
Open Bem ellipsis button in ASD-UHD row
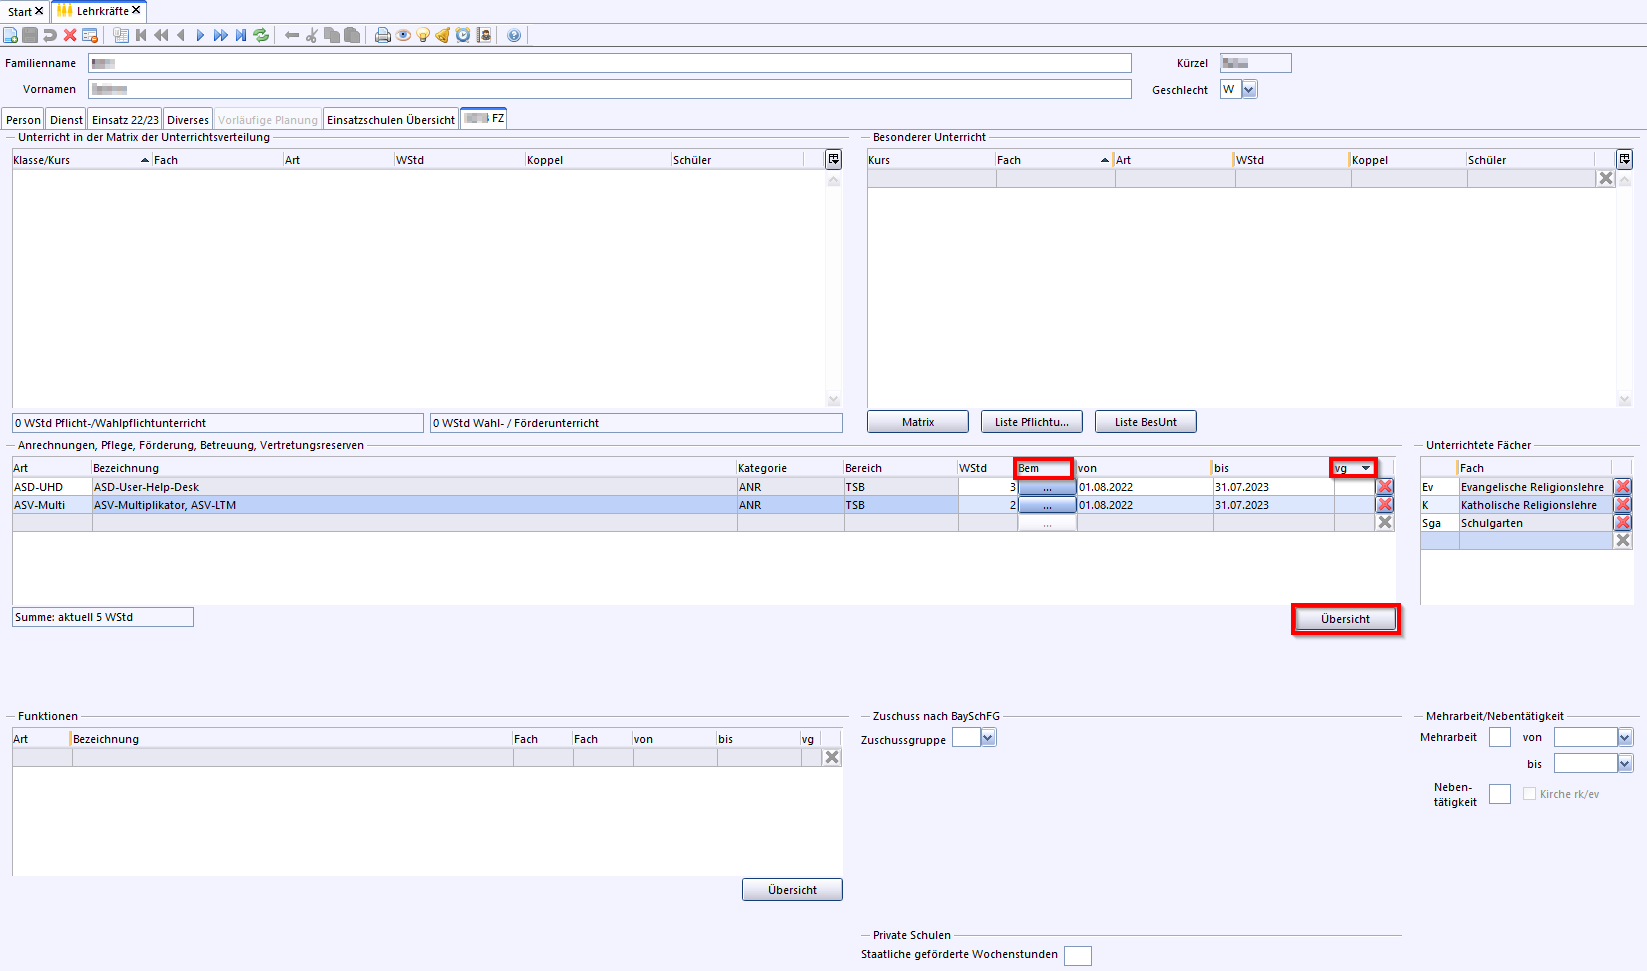coord(1047,487)
